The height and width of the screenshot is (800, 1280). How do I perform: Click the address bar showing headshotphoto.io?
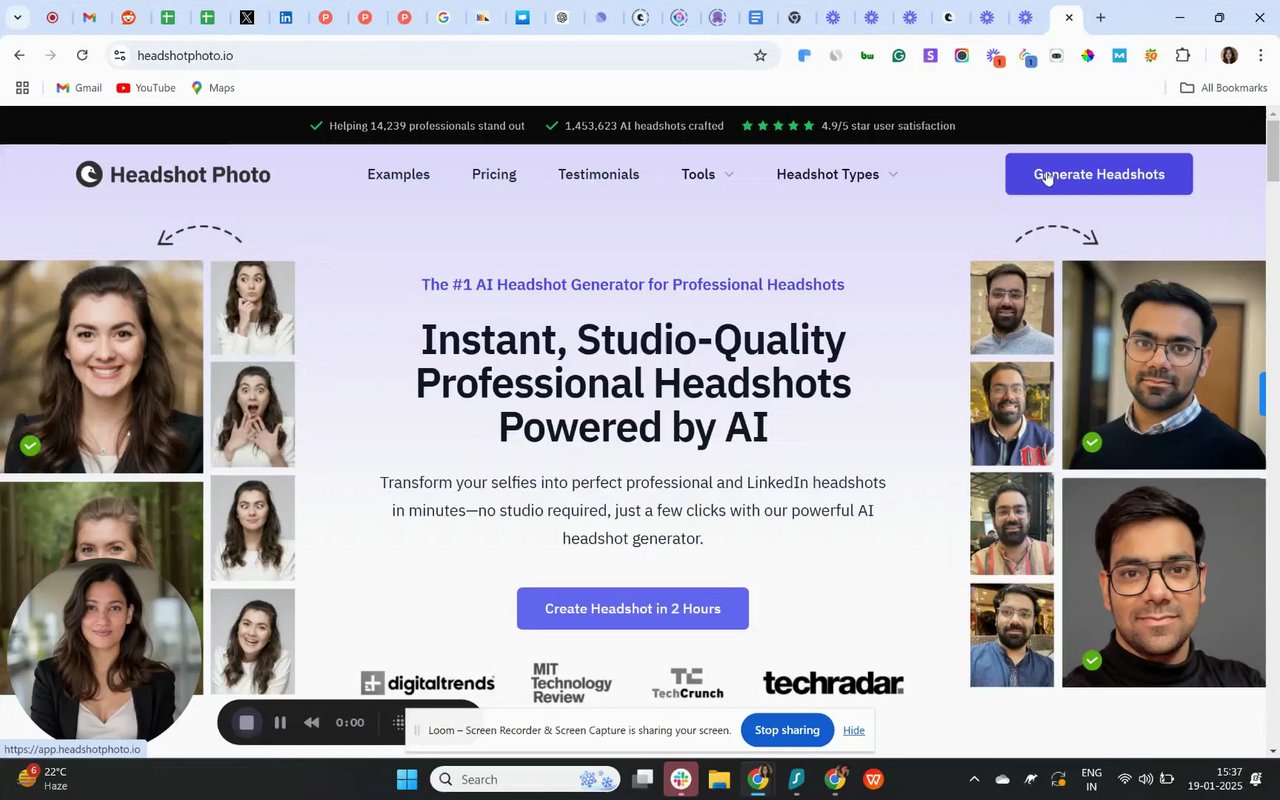(440, 55)
